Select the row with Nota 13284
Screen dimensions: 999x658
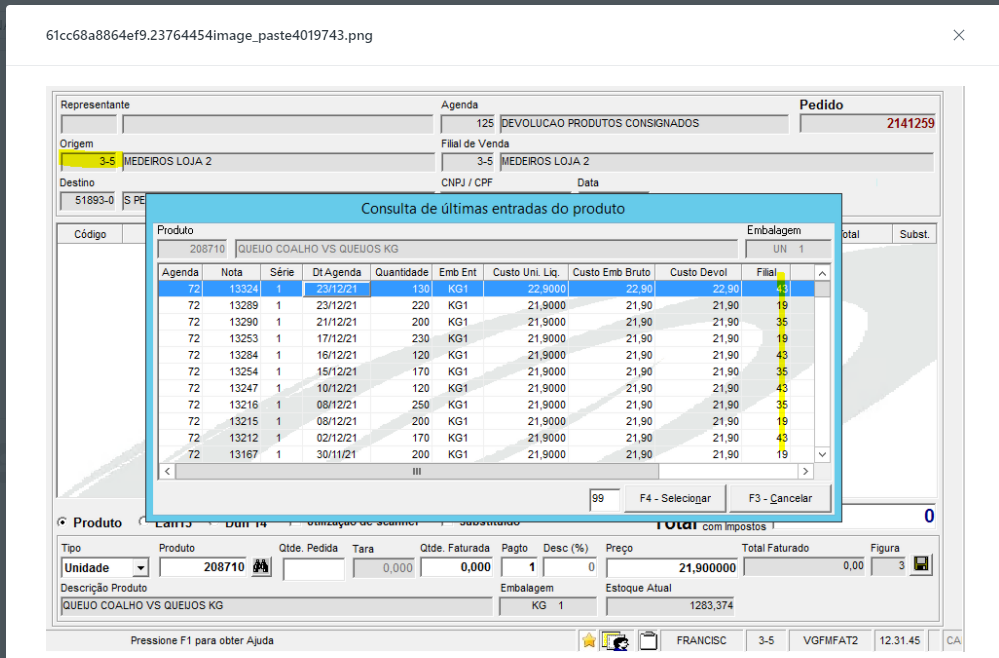coord(486,355)
